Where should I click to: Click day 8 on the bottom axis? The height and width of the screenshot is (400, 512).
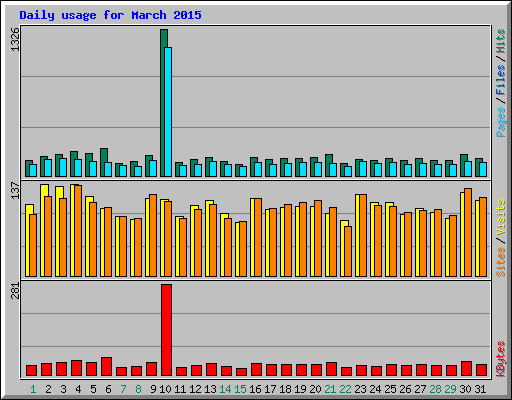[138, 389]
